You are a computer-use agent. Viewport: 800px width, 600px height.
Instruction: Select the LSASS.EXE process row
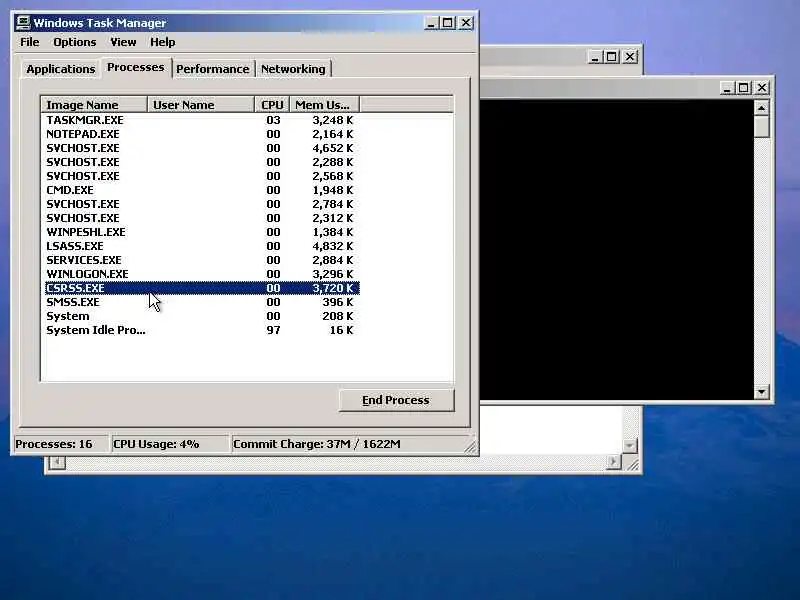[x=202, y=246]
